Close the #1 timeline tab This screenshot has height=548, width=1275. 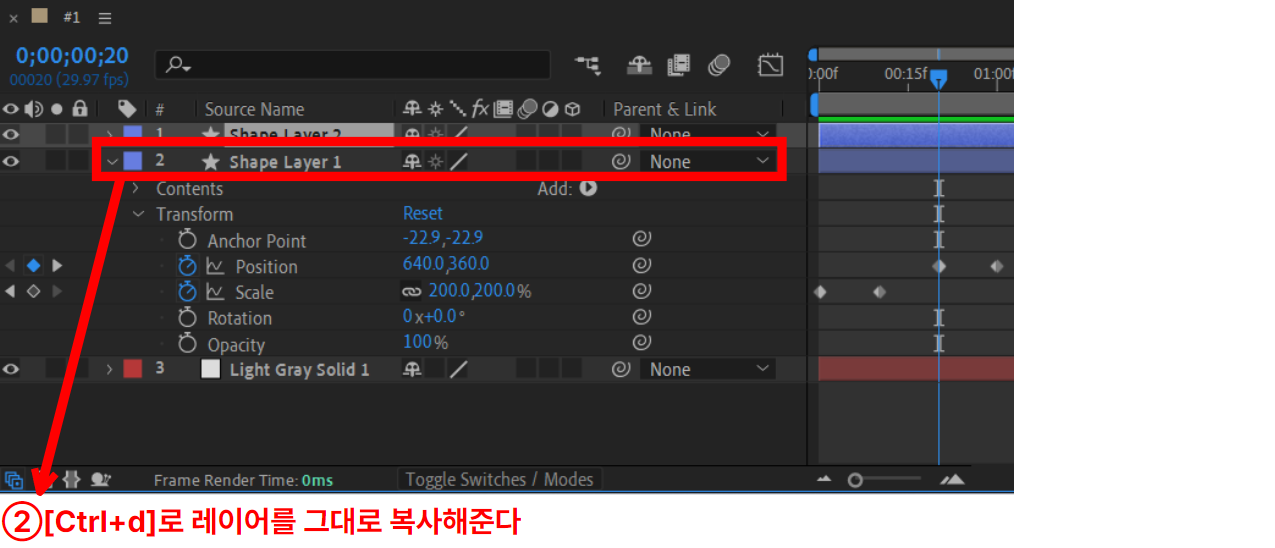click(13, 18)
